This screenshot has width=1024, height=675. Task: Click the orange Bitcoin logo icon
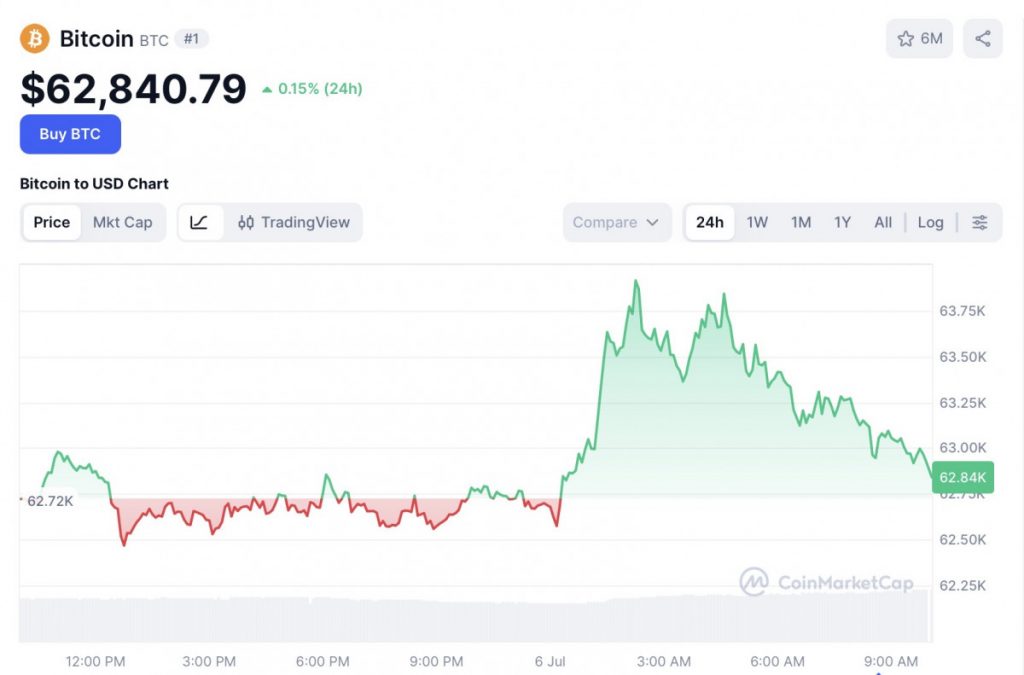pos(35,39)
